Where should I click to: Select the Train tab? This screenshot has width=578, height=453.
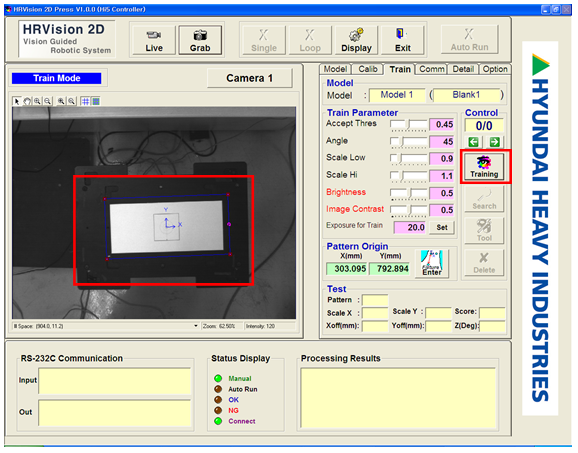click(x=400, y=69)
